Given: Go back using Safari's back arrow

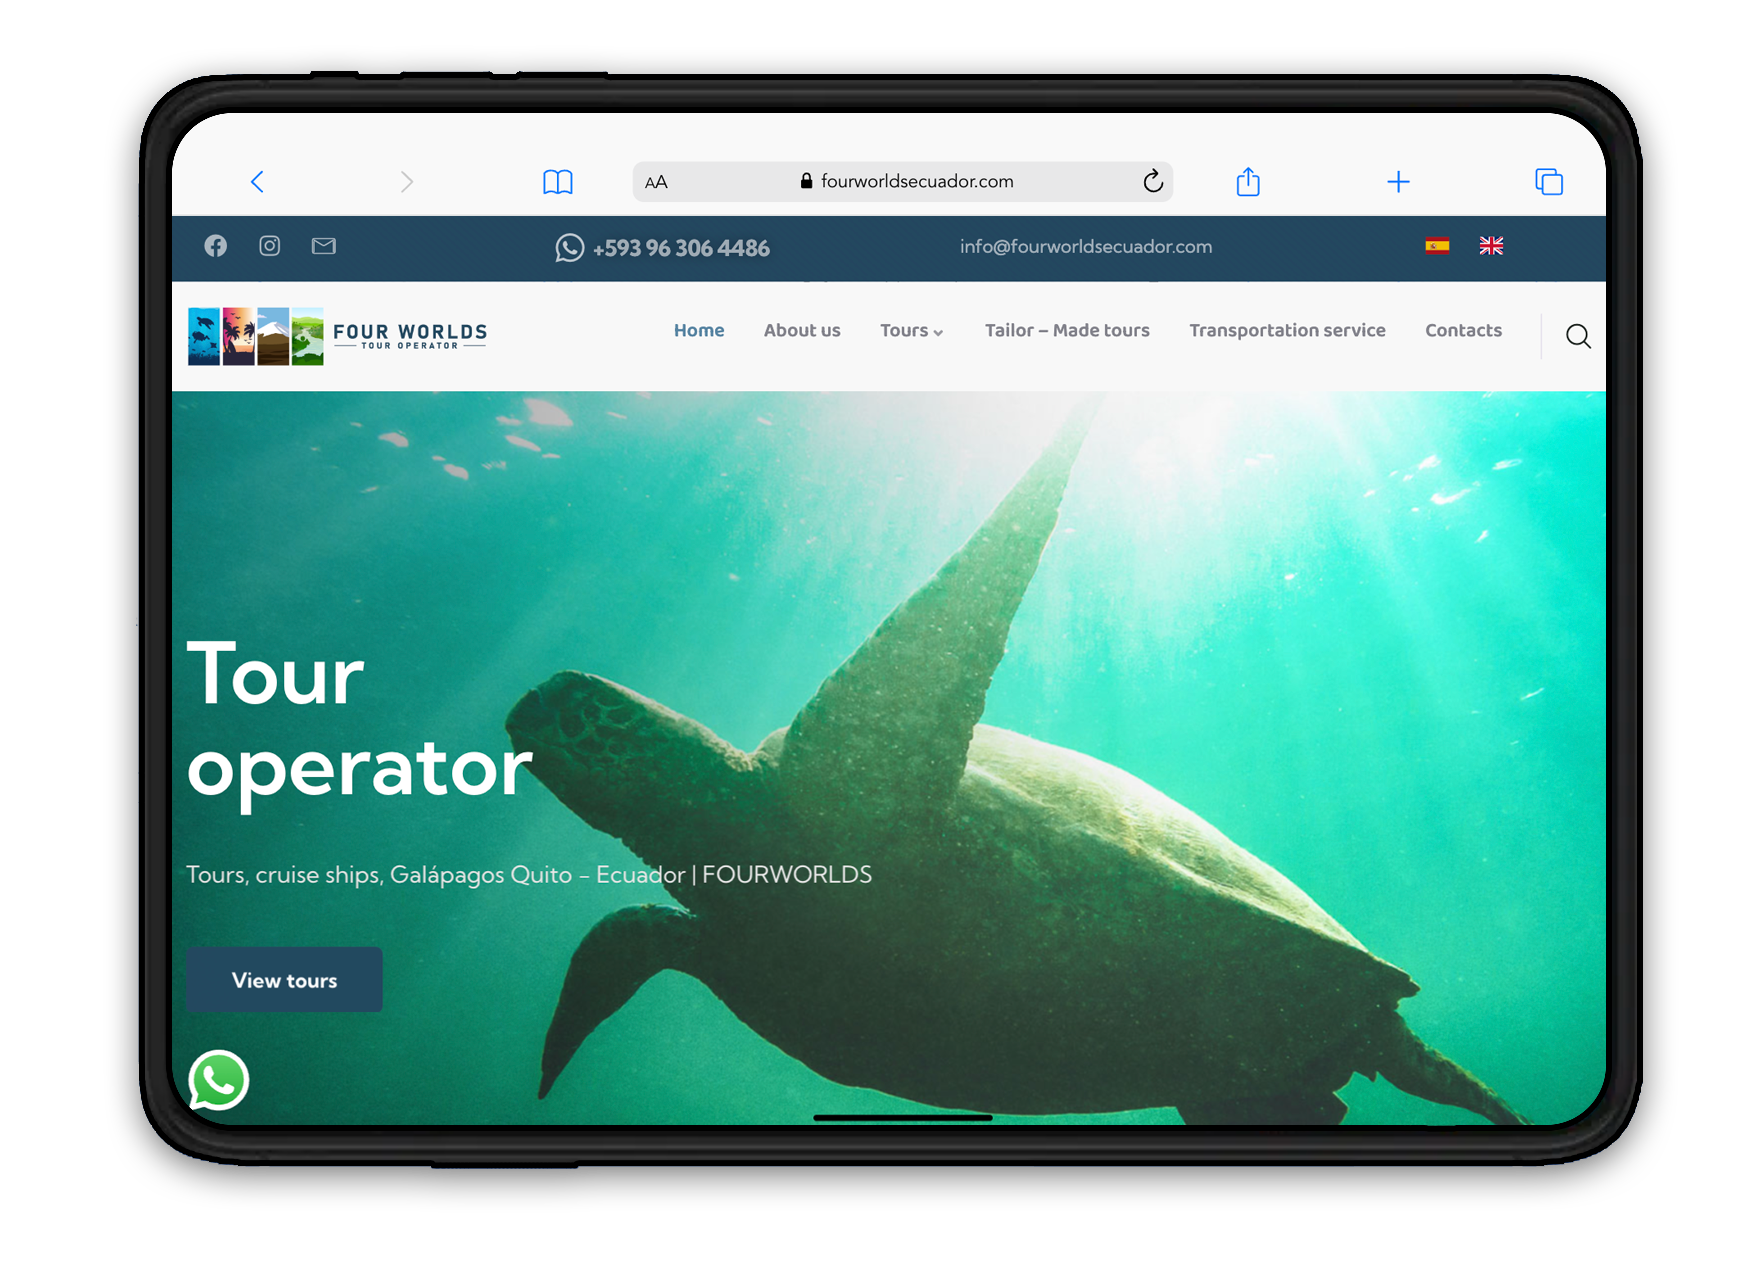Looking at the screenshot, I should pos(257,182).
